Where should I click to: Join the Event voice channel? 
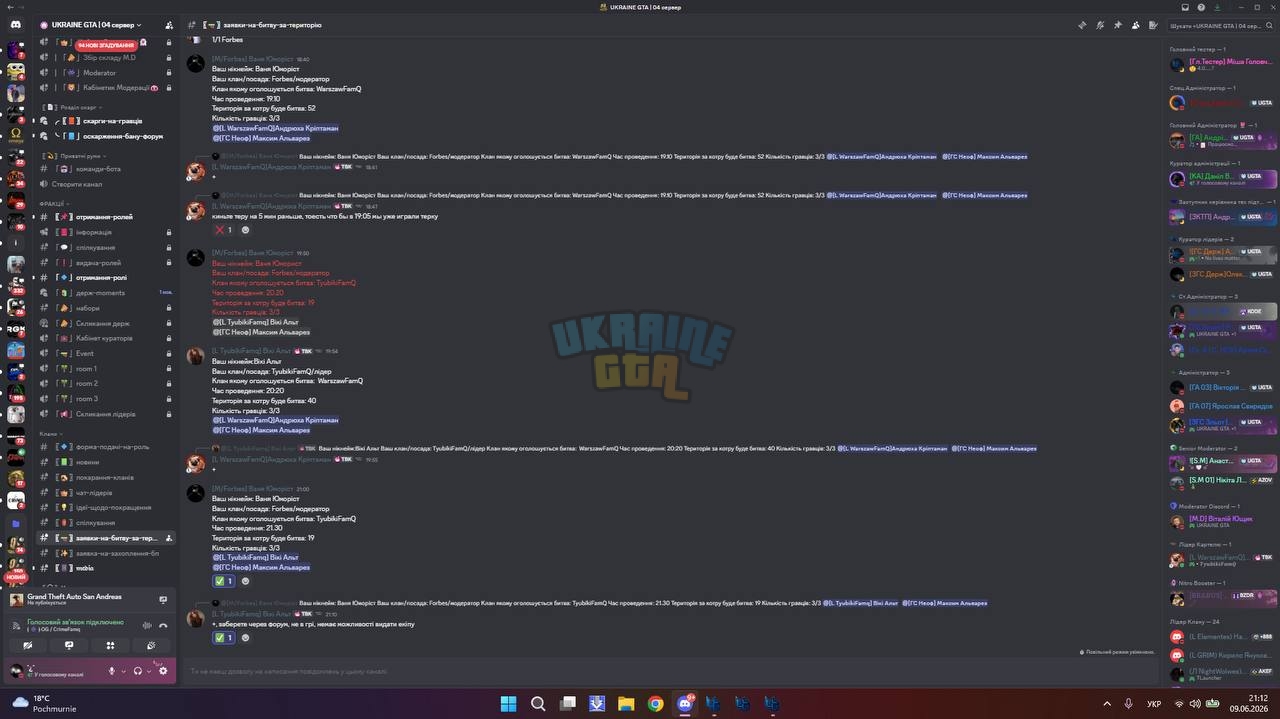(x=106, y=353)
